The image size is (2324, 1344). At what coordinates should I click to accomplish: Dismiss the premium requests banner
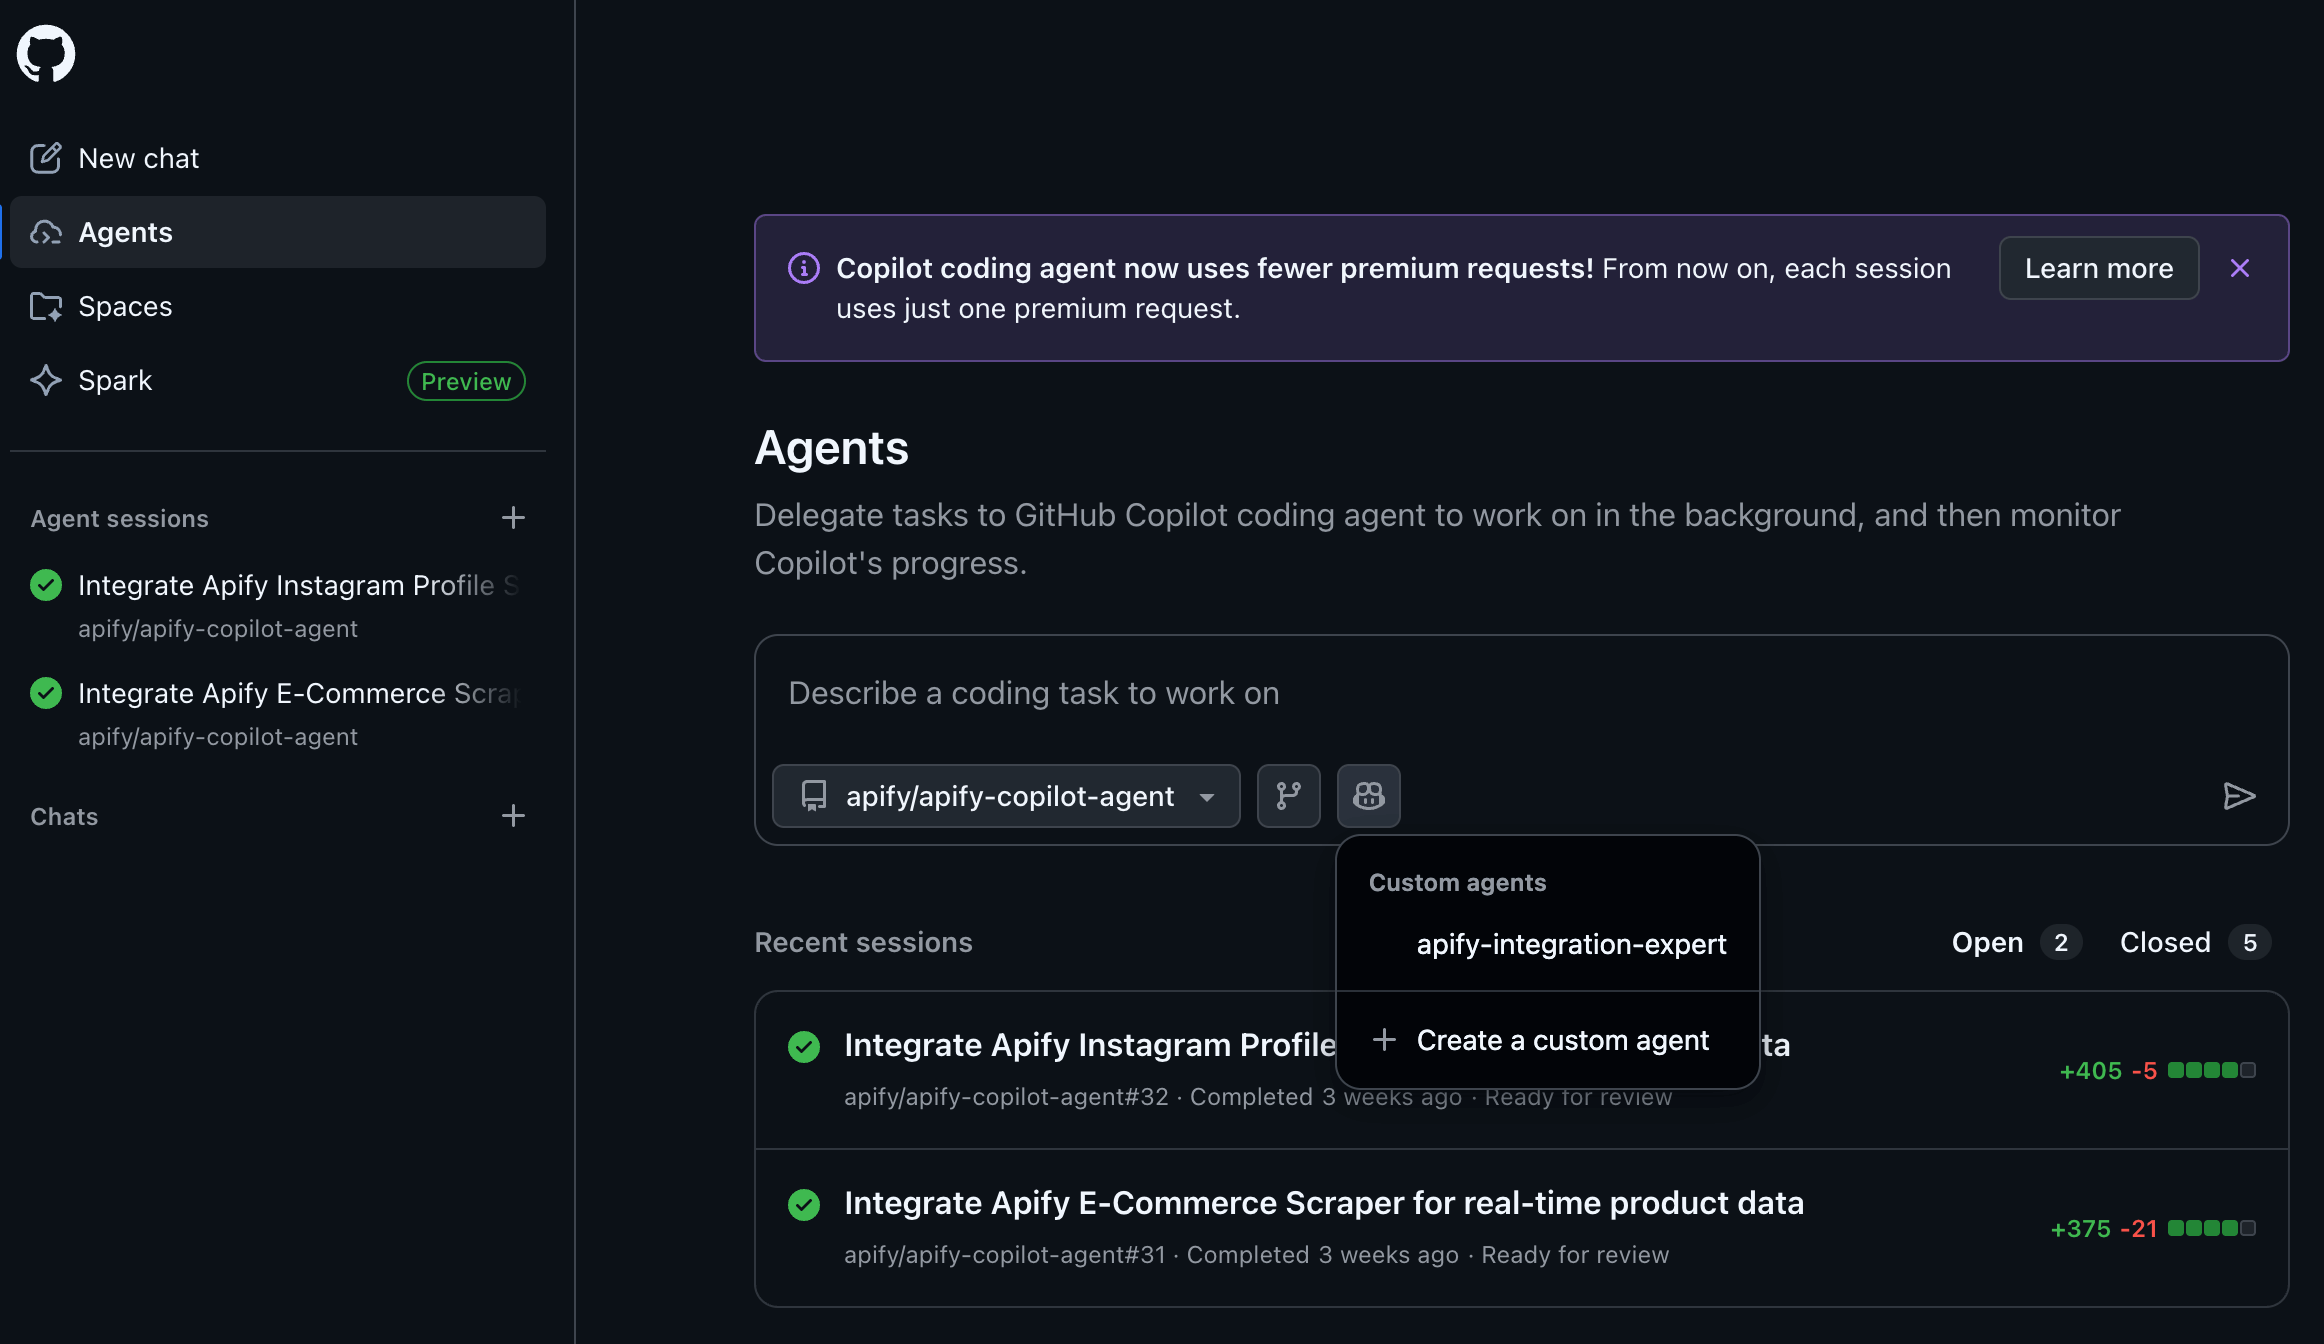[2239, 268]
